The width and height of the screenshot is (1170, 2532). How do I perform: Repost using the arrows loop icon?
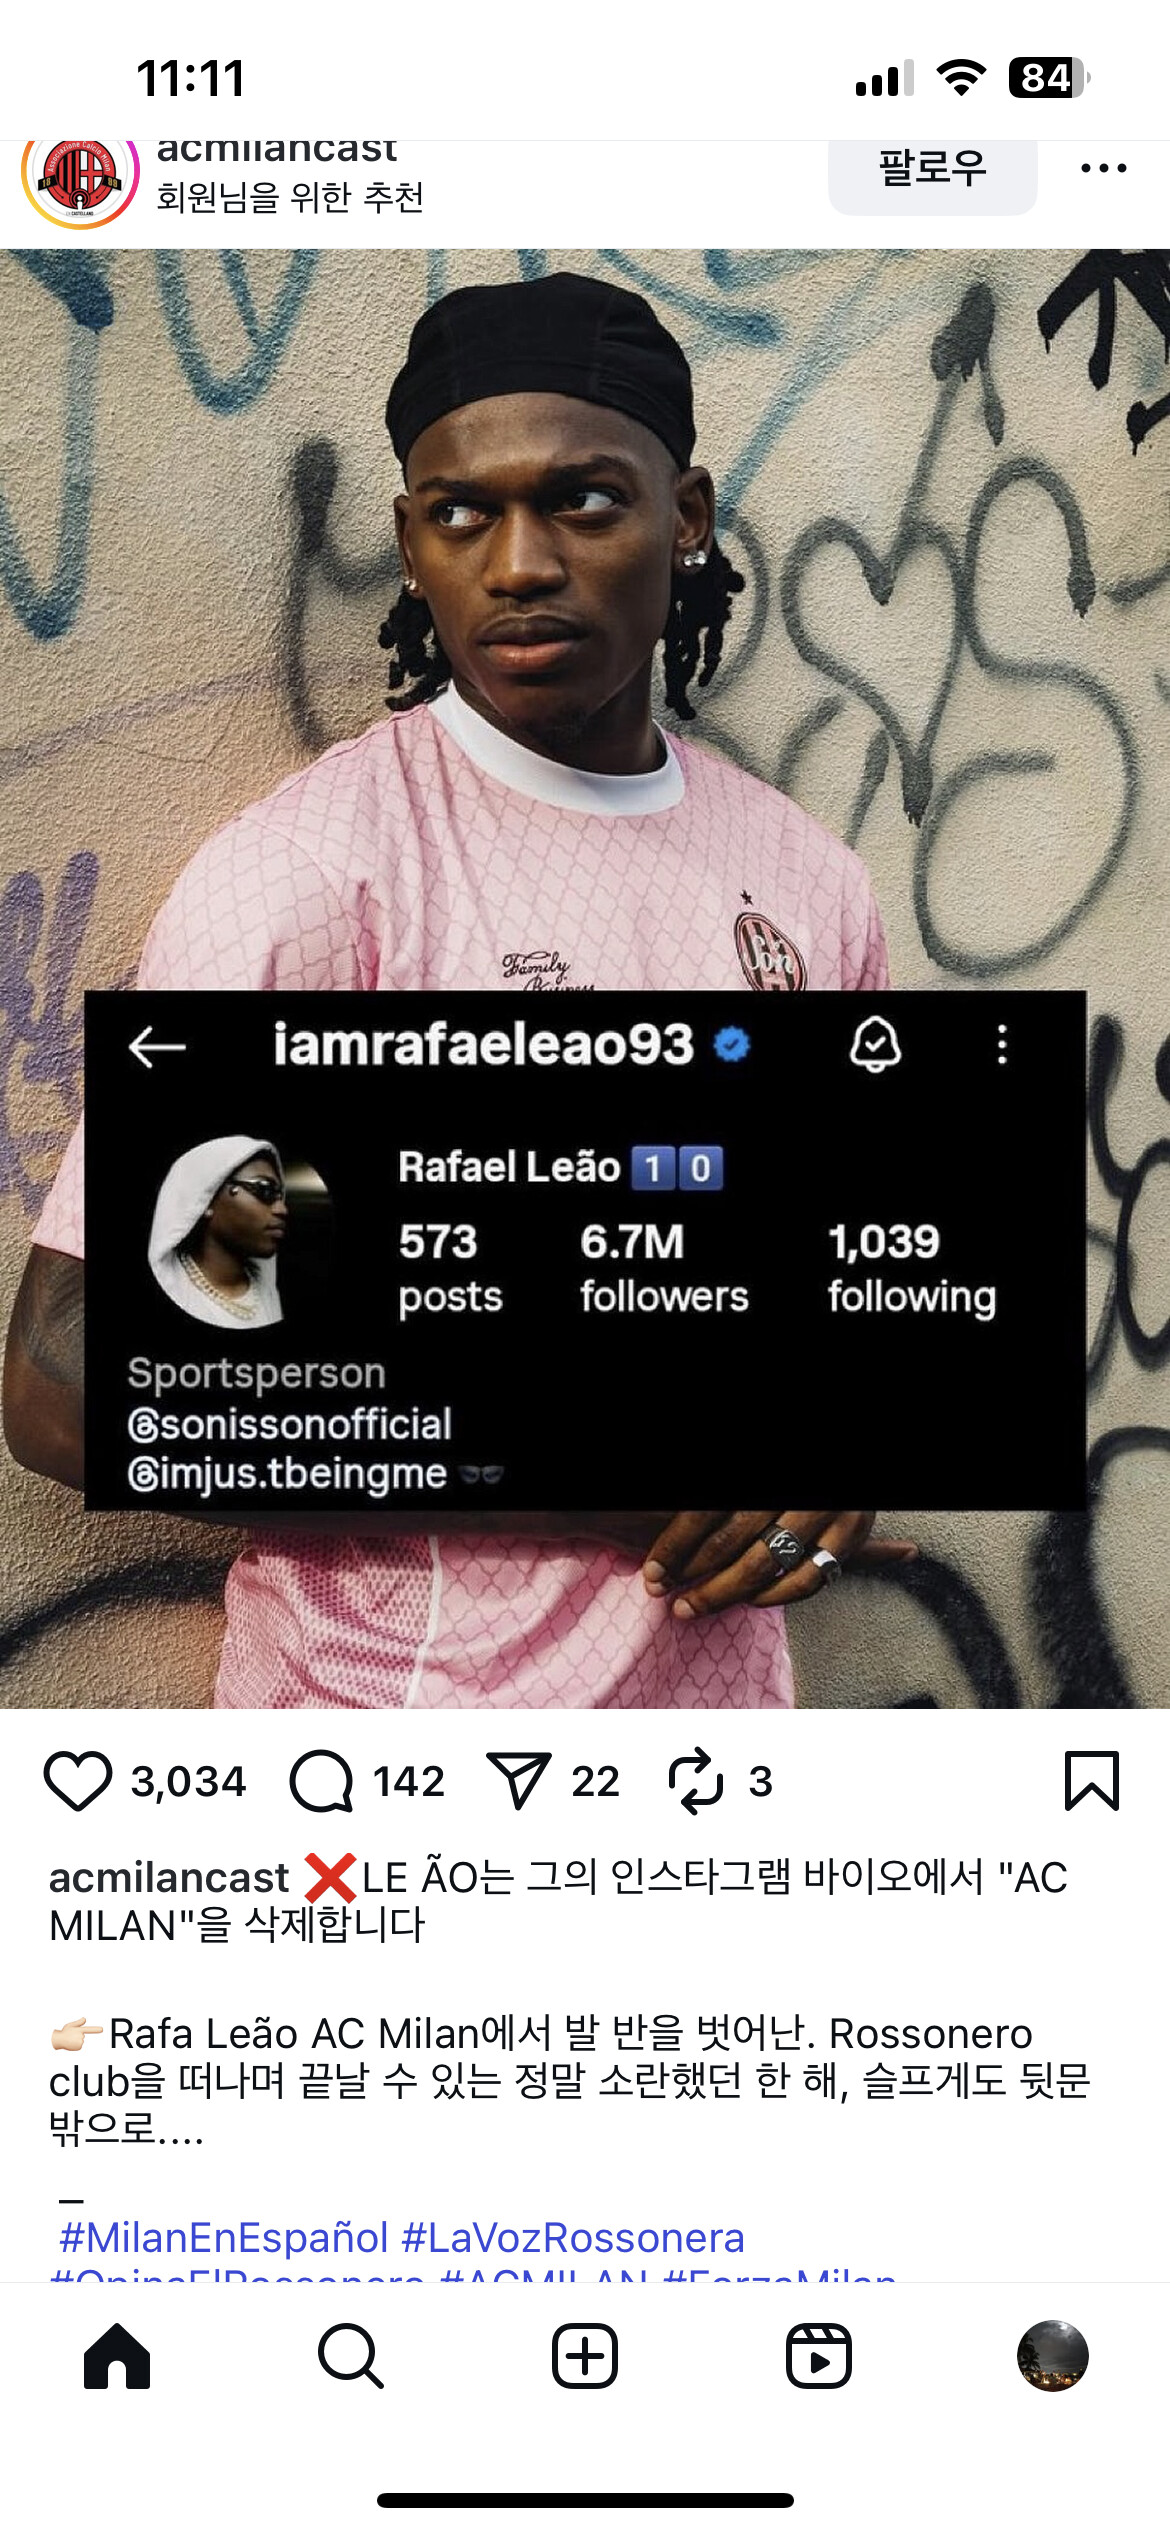tap(695, 1780)
